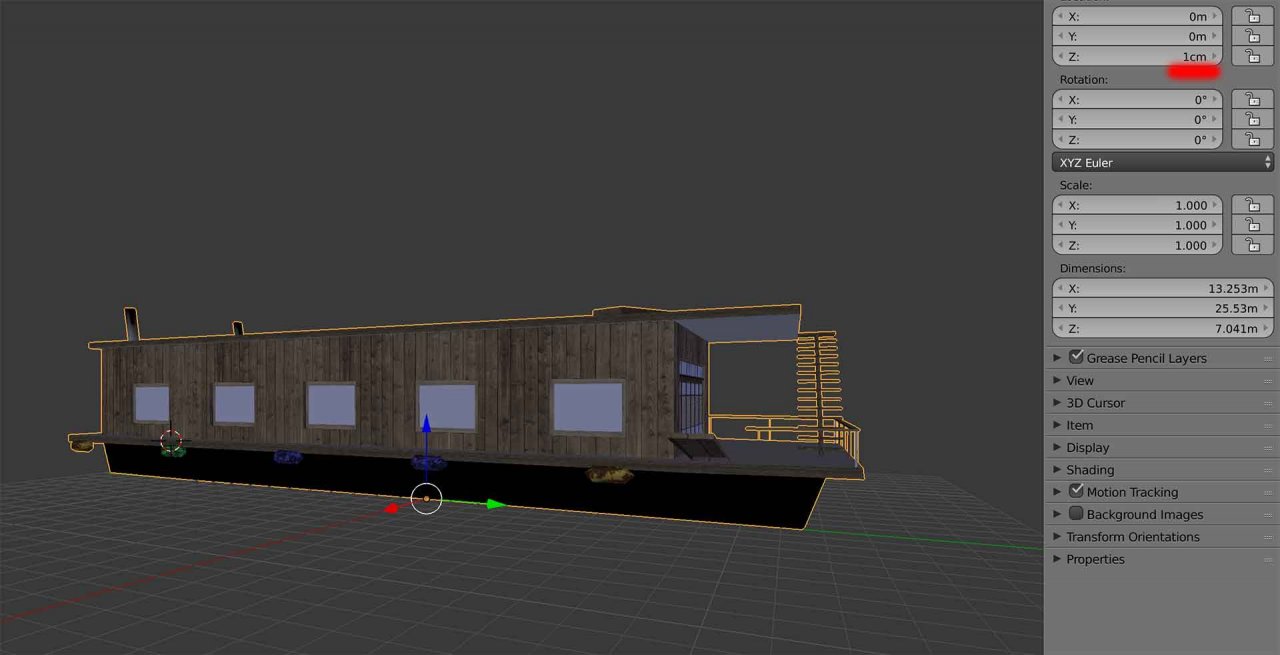Toggle lock icon for Scale X
This screenshot has width=1280, height=655.
[x=1252, y=205]
